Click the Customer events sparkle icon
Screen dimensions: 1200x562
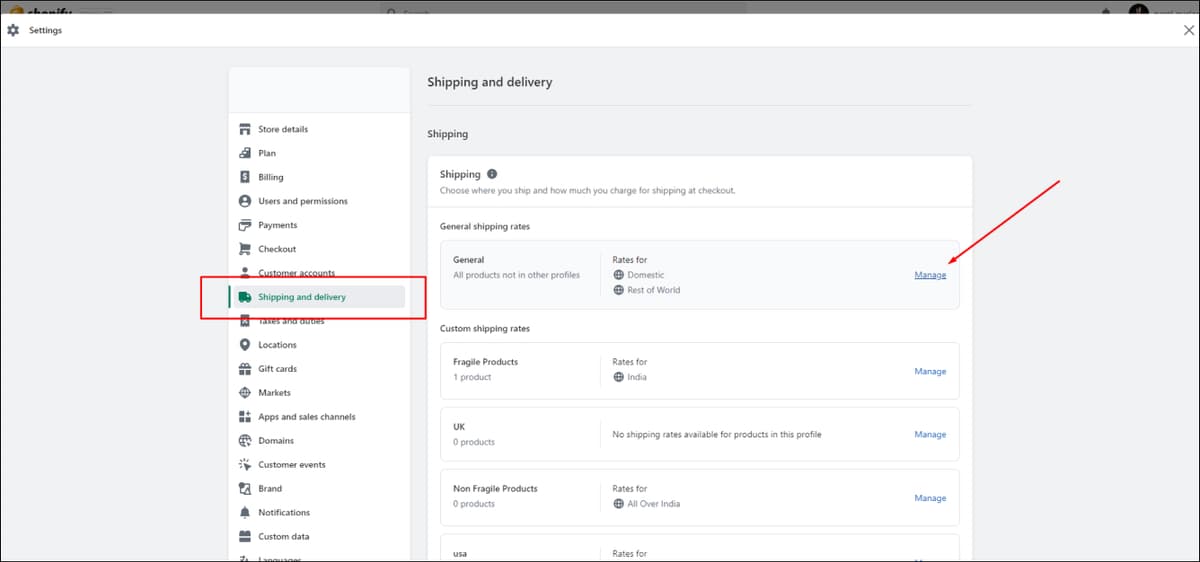245,465
